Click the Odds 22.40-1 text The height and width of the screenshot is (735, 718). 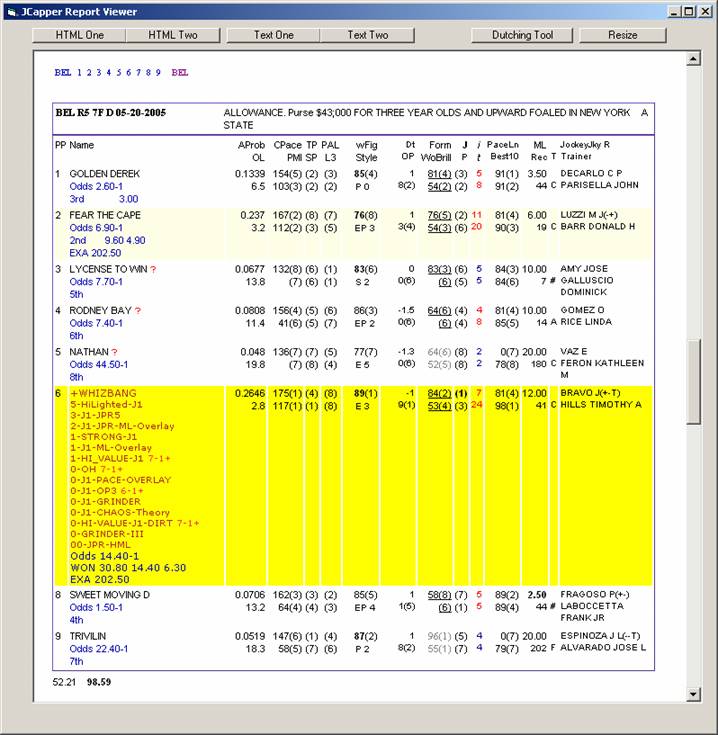(98, 649)
